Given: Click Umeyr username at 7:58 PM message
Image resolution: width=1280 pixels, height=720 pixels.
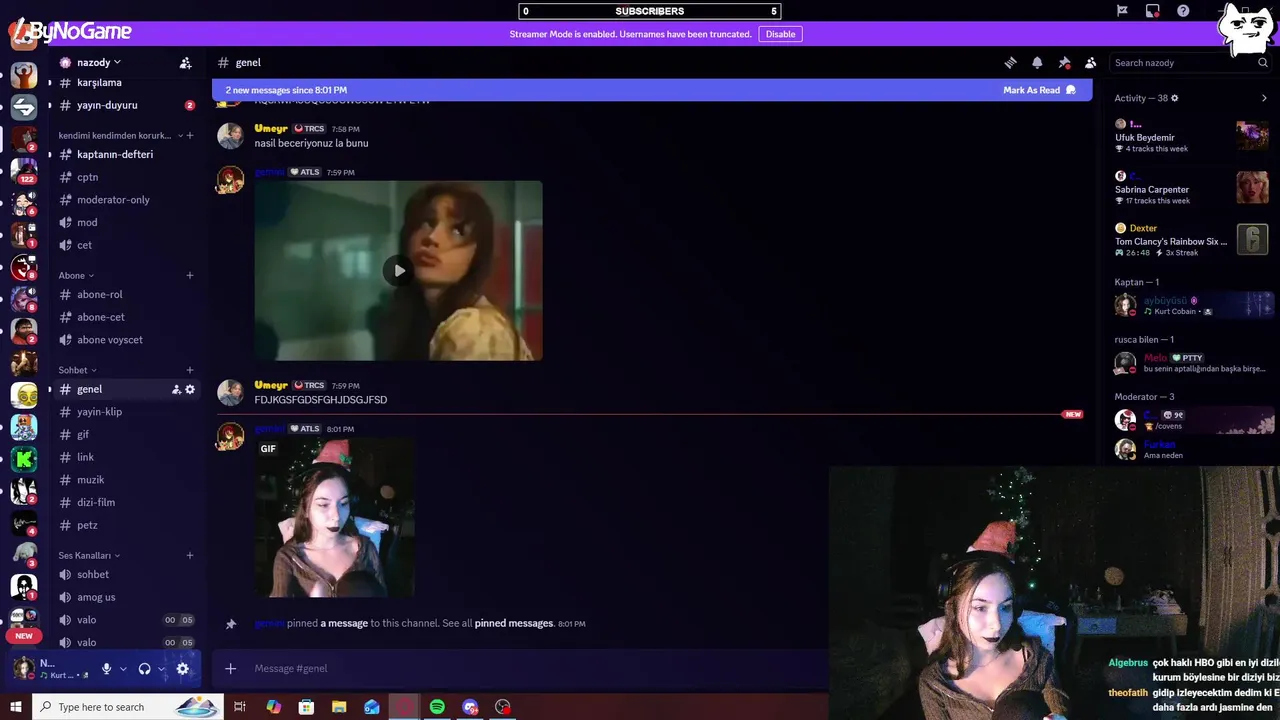Looking at the screenshot, I should coord(271,129).
